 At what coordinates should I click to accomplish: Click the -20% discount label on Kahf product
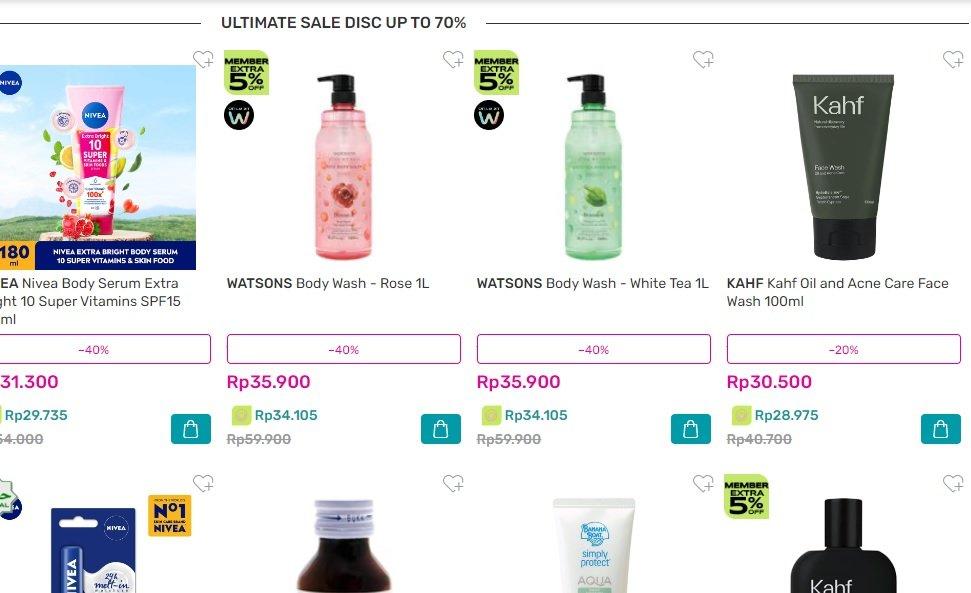[843, 349]
